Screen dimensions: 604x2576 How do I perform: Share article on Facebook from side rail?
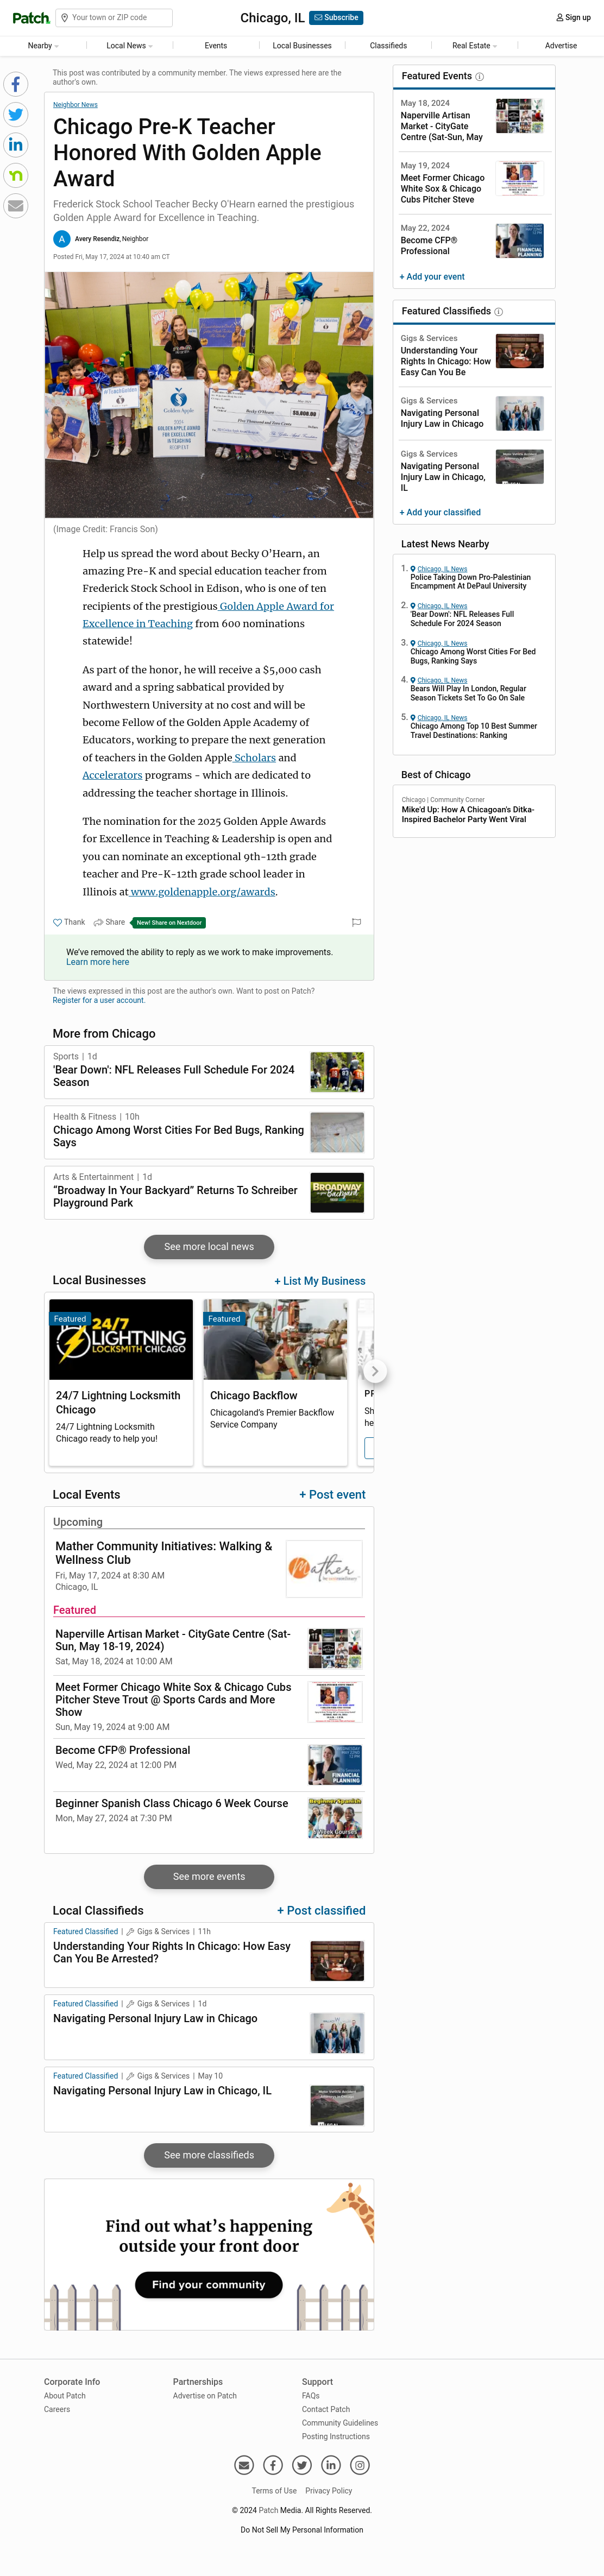tap(16, 84)
